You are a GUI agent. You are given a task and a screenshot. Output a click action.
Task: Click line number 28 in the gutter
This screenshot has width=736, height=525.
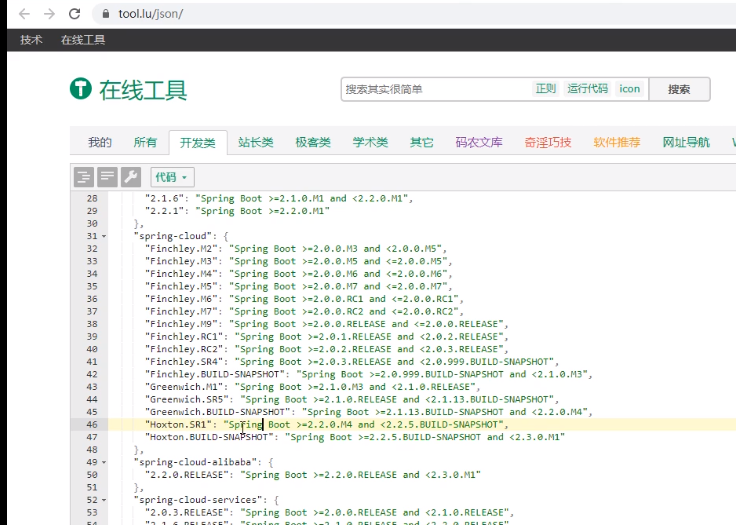pyautogui.click(x=92, y=199)
